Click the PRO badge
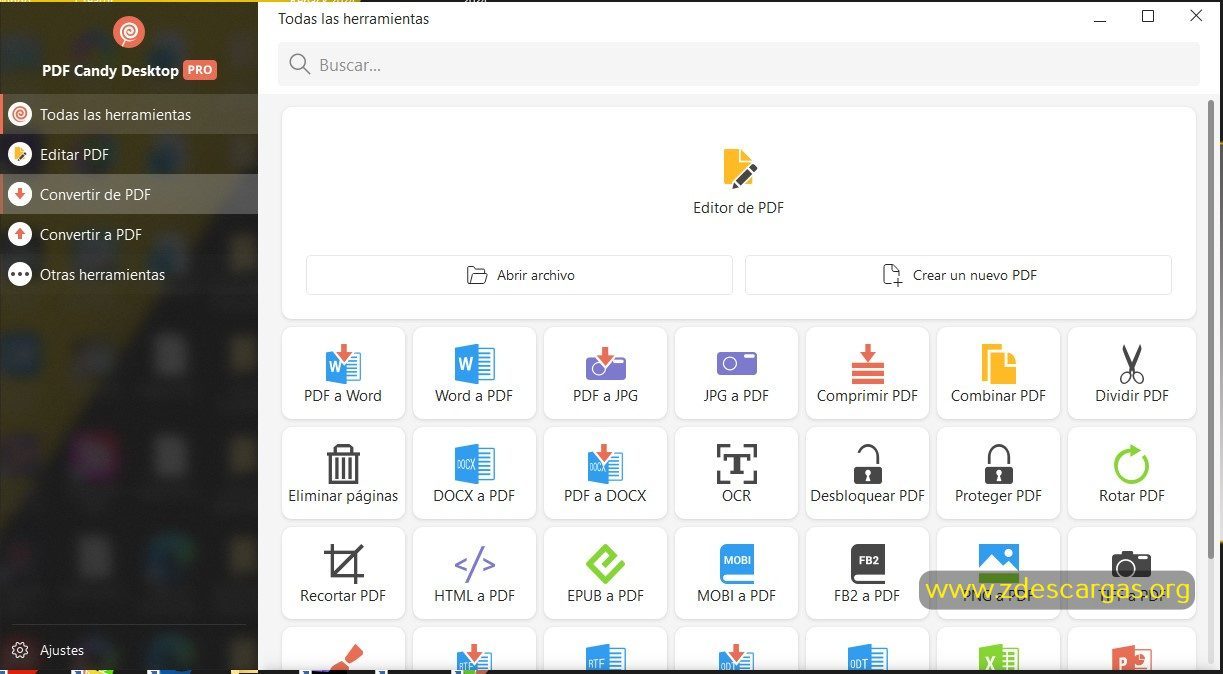This screenshot has height=674, width=1223. pos(200,70)
